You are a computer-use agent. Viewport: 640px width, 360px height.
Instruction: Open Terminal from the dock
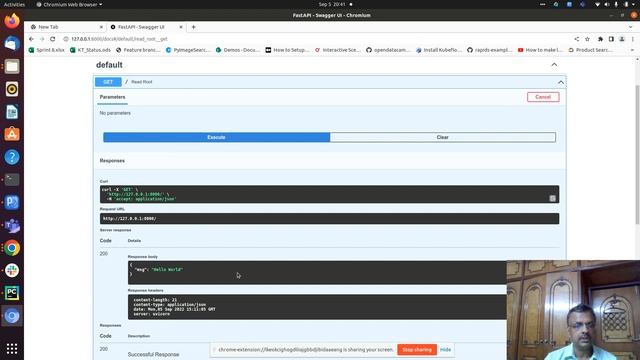12,180
